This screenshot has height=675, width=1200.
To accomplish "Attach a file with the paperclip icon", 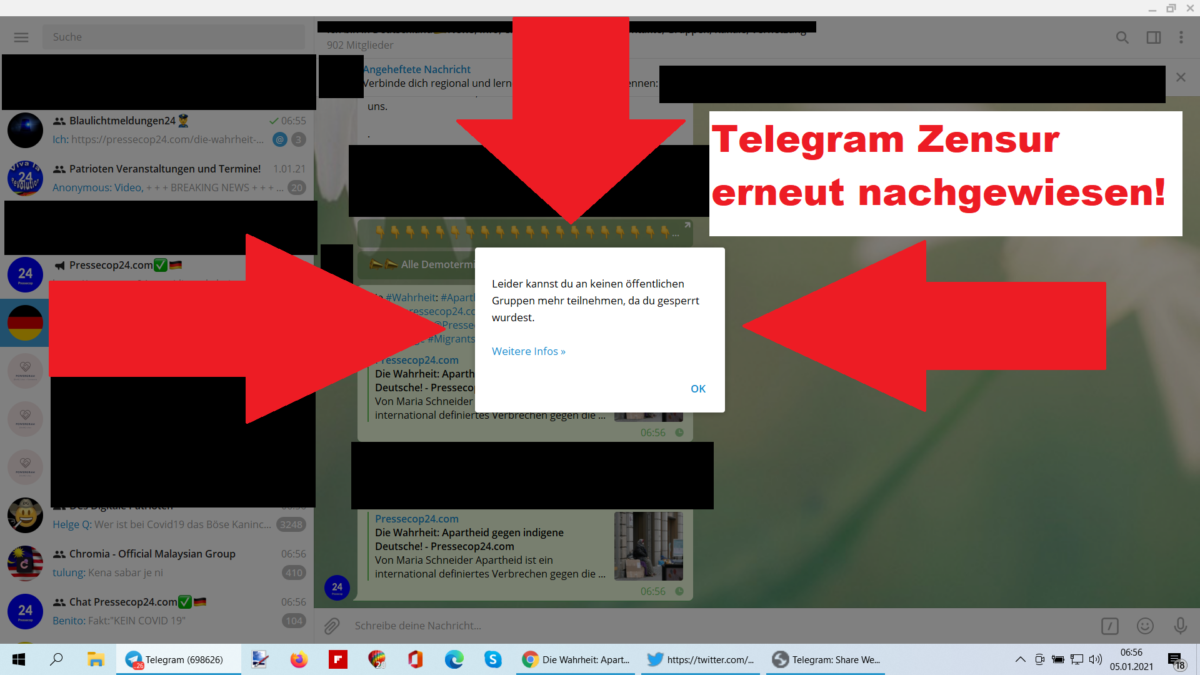I will pos(332,626).
